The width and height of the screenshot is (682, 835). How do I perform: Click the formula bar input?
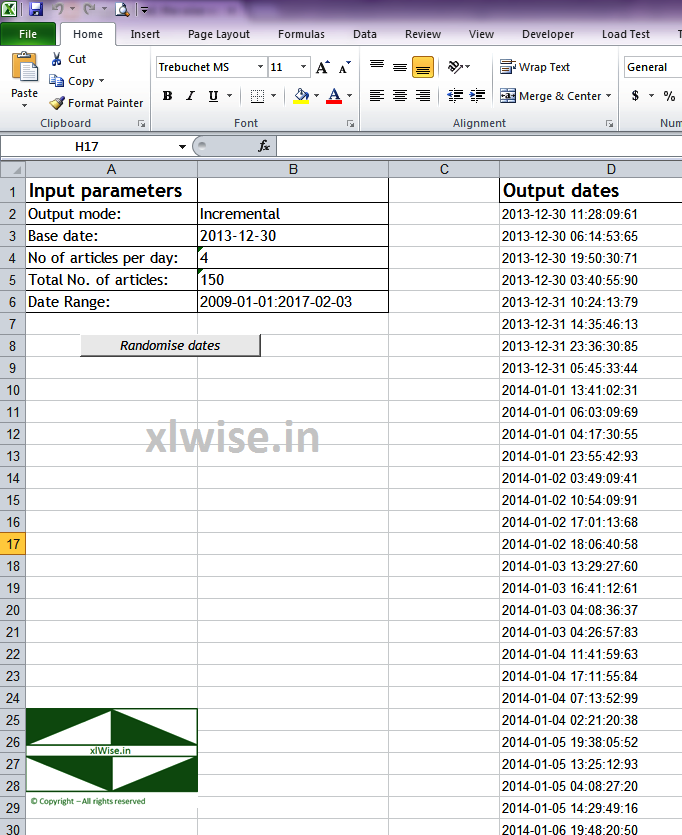tap(479, 146)
